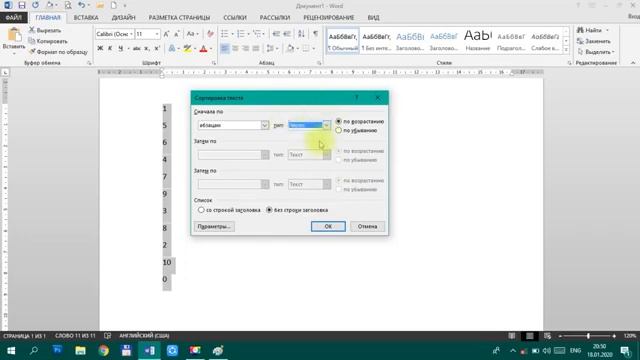Click the bulleted list icon
Image resolution: width=640 pixels, height=360 pixels.
(224, 34)
